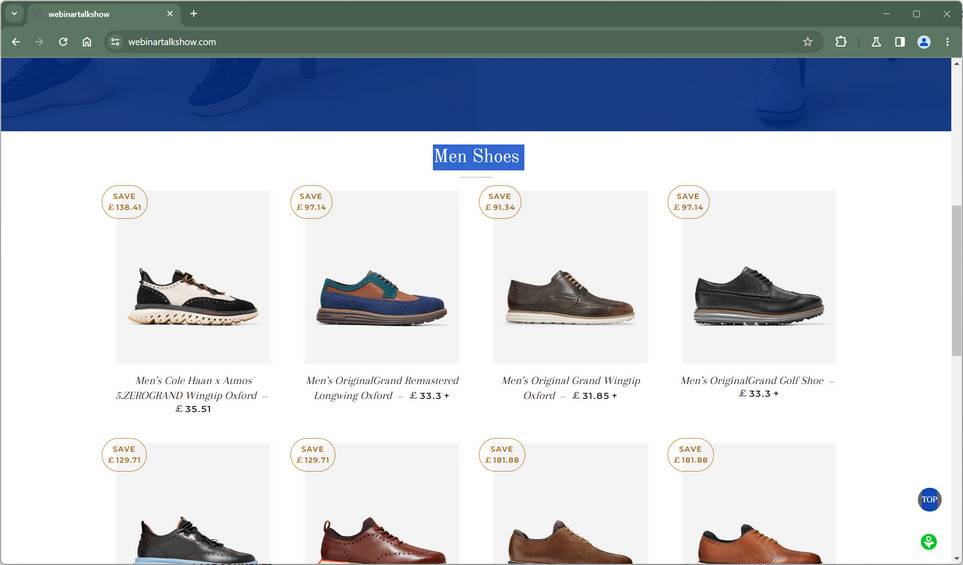The width and height of the screenshot is (963, 565).
Task: Open the Cole Haan x Atmos Oxford shoe image
Action: coord(193,276)
